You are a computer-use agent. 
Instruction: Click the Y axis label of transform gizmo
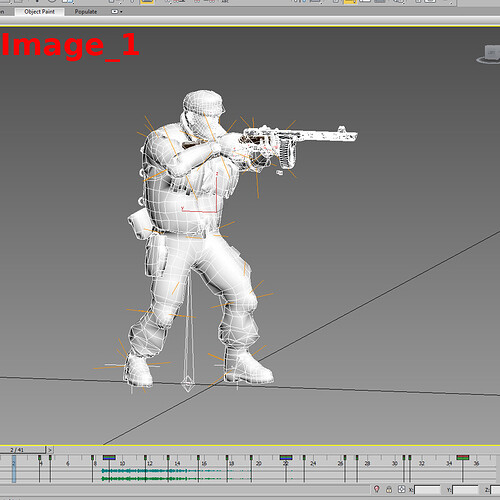tap(182, 209)
